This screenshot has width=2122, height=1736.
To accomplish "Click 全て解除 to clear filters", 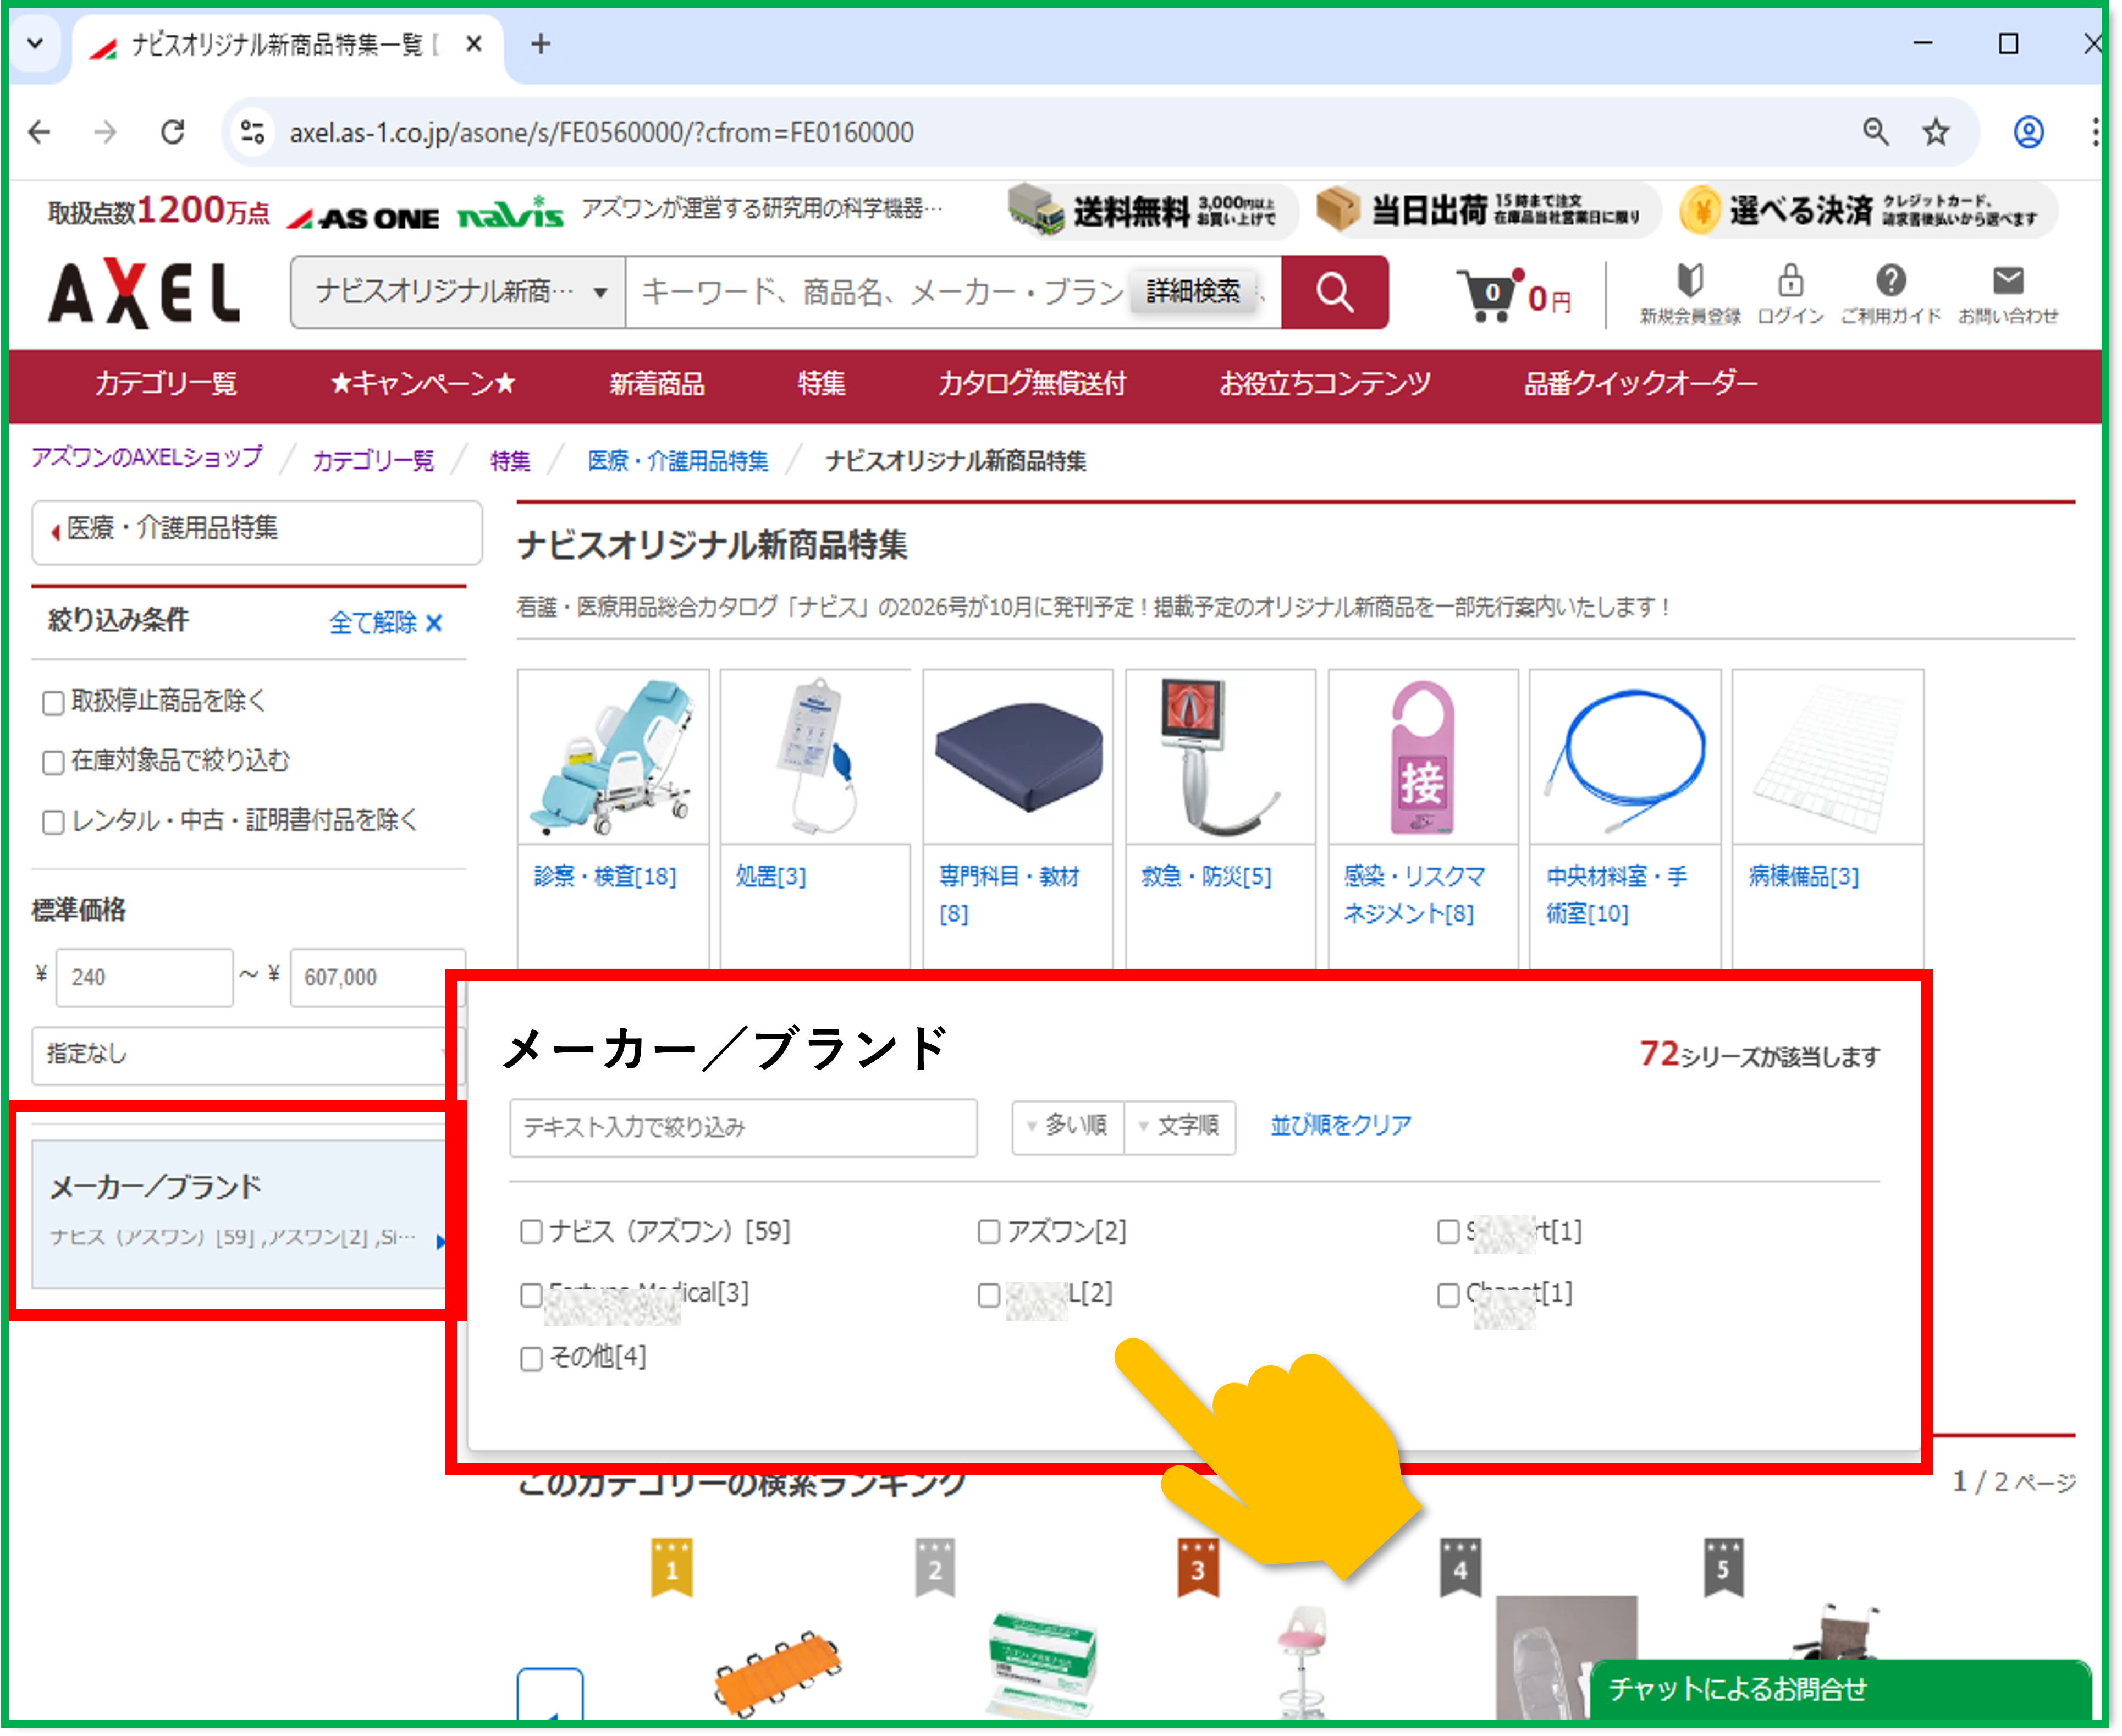I will (x=386, y=623).
